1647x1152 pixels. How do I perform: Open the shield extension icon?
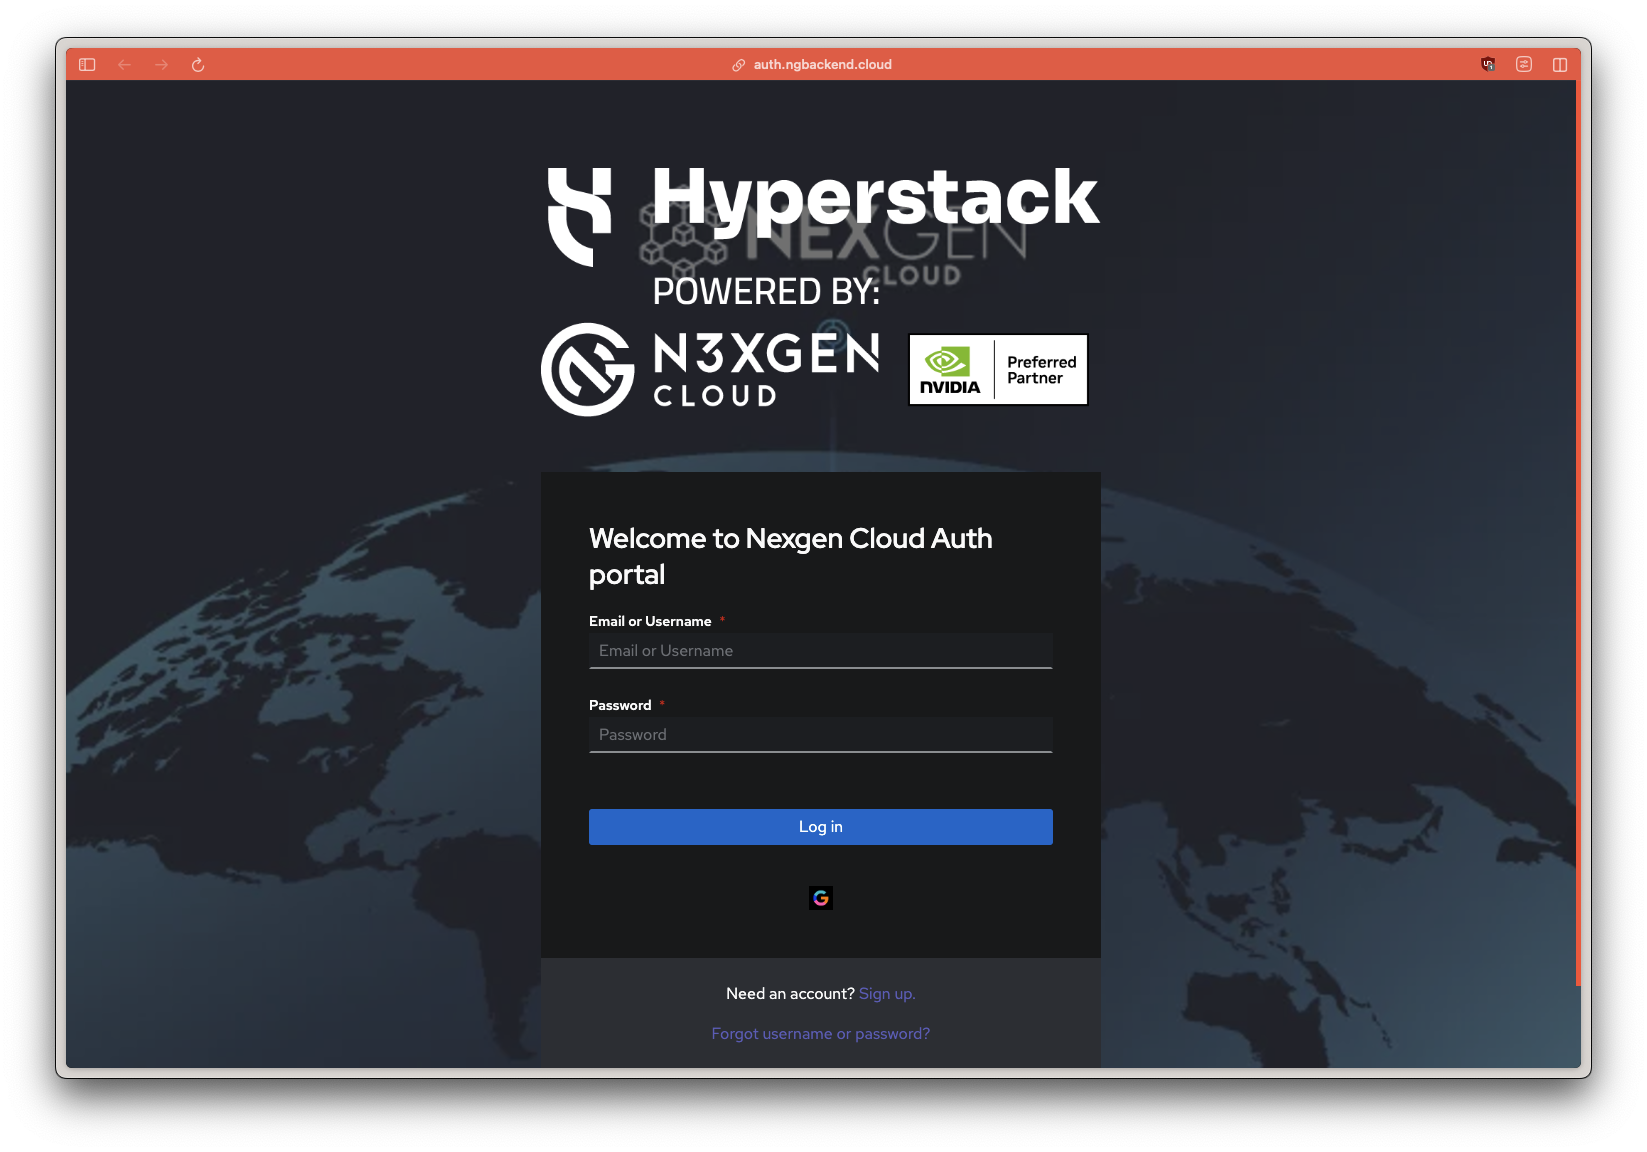point(1488,65)
